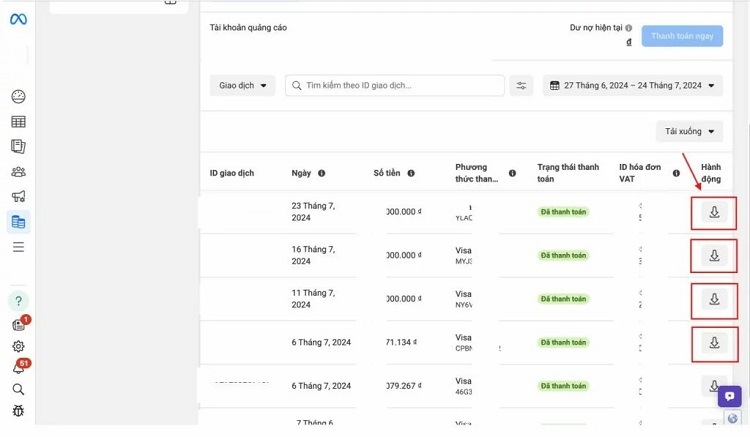Image resolution: width=750 pixels, height=437 pixels.
Task: Click the help question mark in sidebar
Action: [18, 301]
